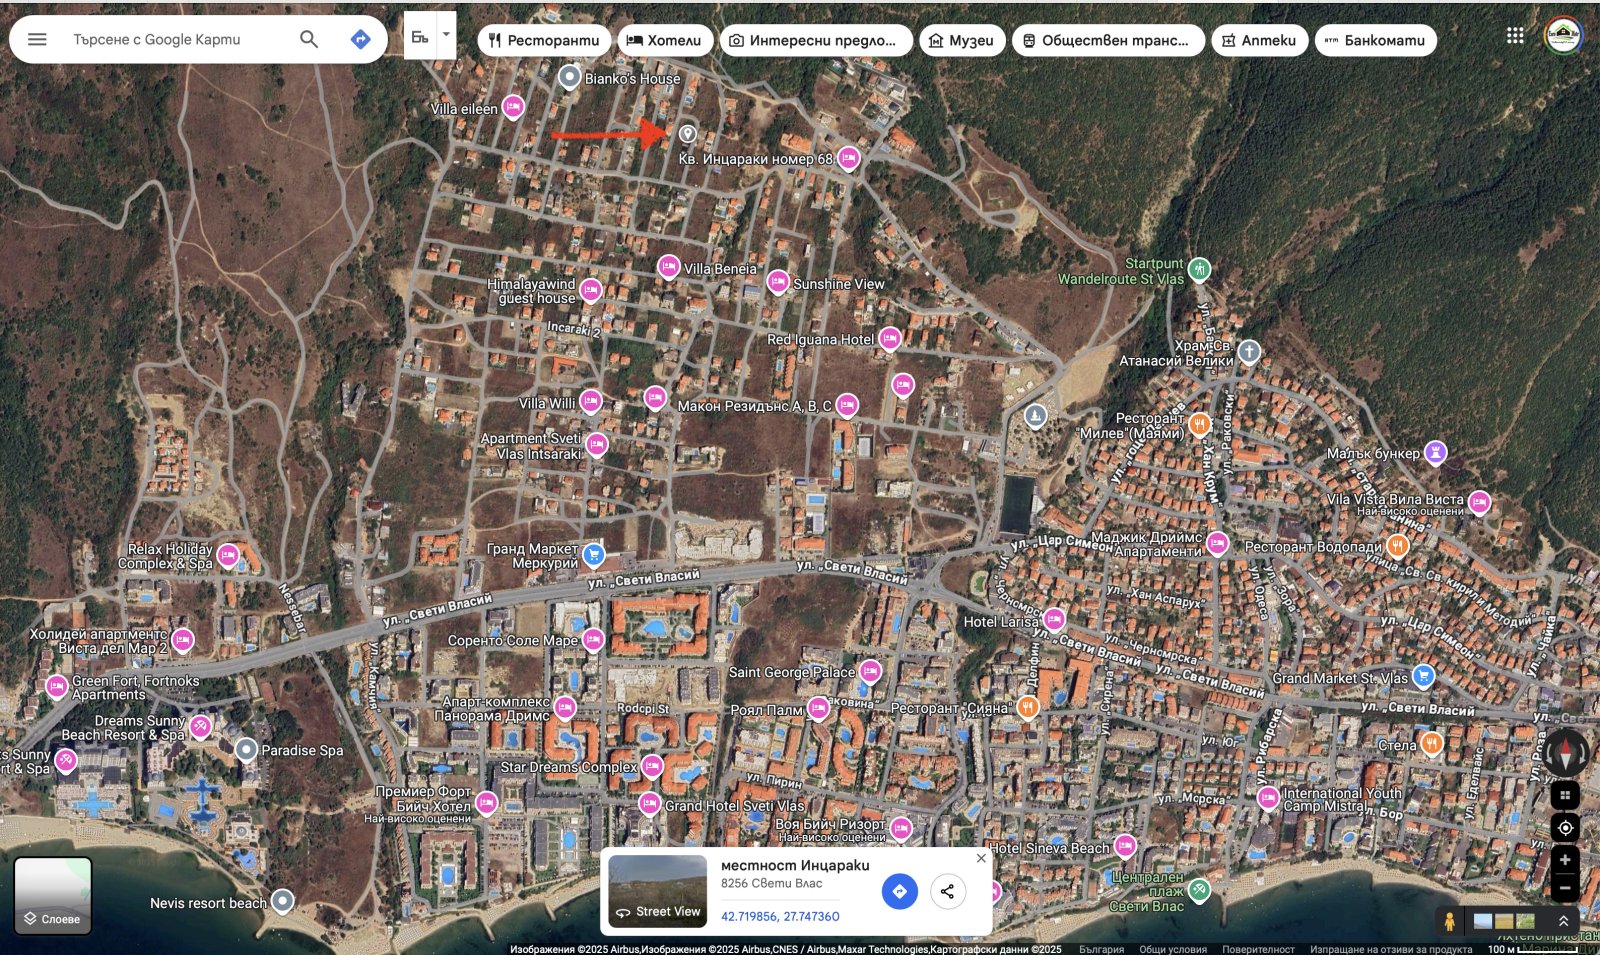Toggle the Хотели filter chip
This screenshot has width=1600, height=955.
[664, 40]
